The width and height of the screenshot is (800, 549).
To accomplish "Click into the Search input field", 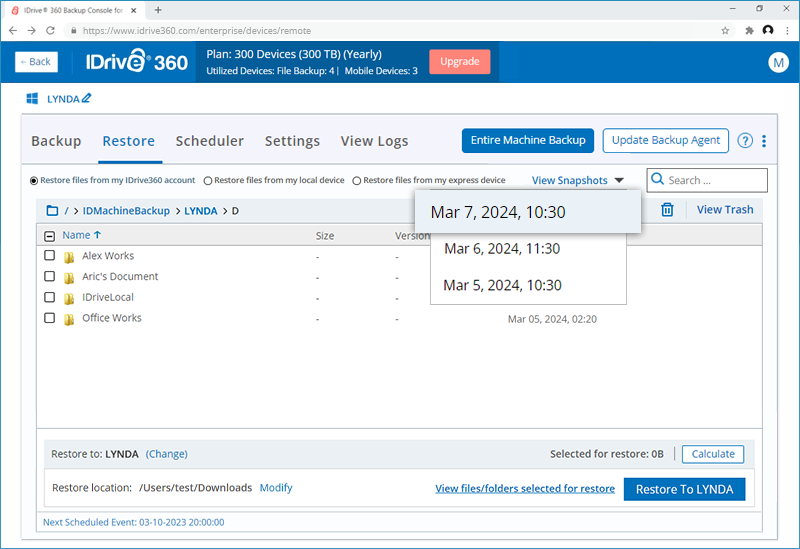I will 714,181.
